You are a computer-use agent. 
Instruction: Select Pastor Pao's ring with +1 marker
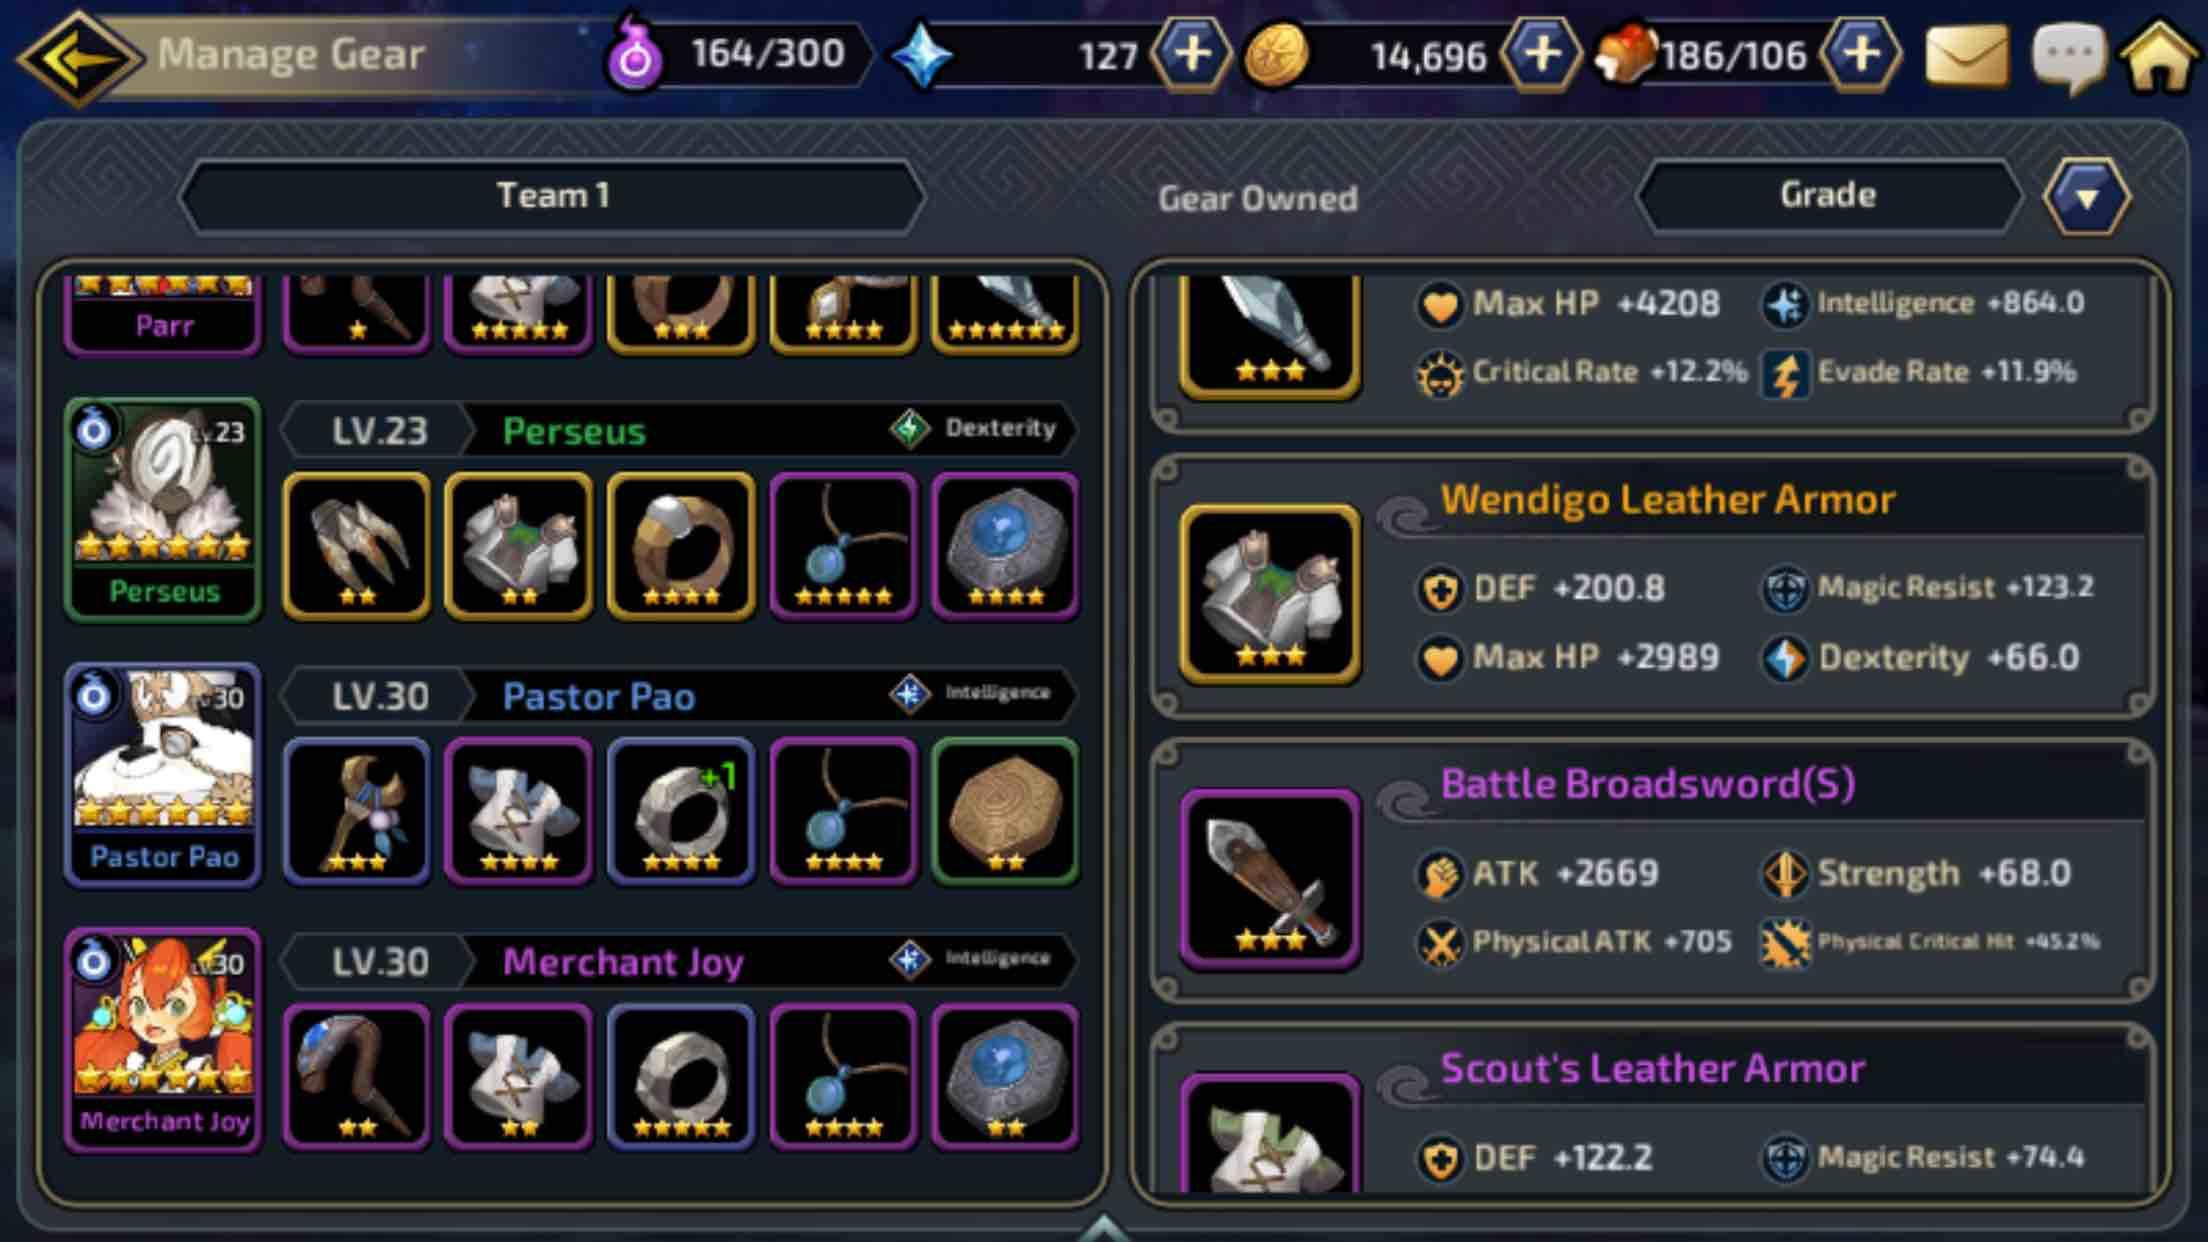tap(681, 811)
